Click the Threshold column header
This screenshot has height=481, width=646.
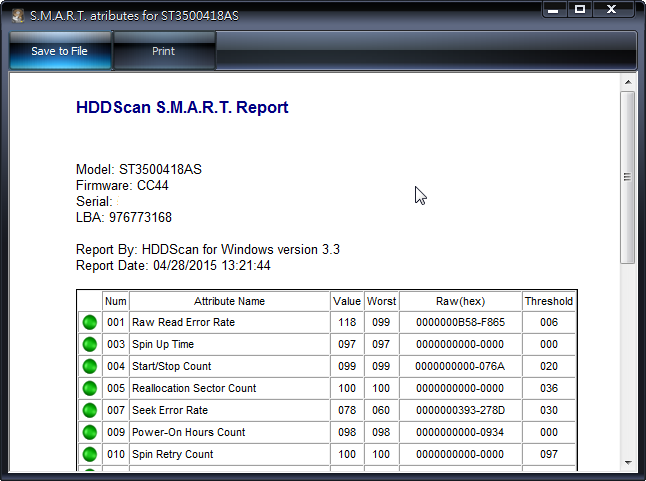click(548, 301)
